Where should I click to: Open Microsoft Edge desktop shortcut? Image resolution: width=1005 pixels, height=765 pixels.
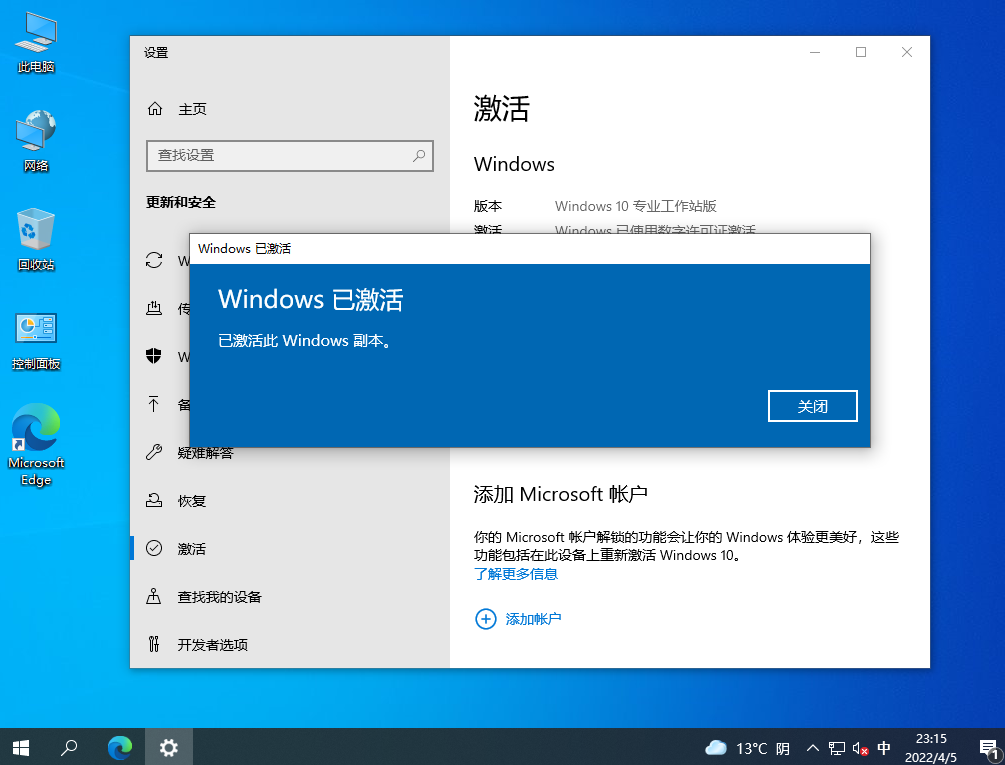pos(36,445)
